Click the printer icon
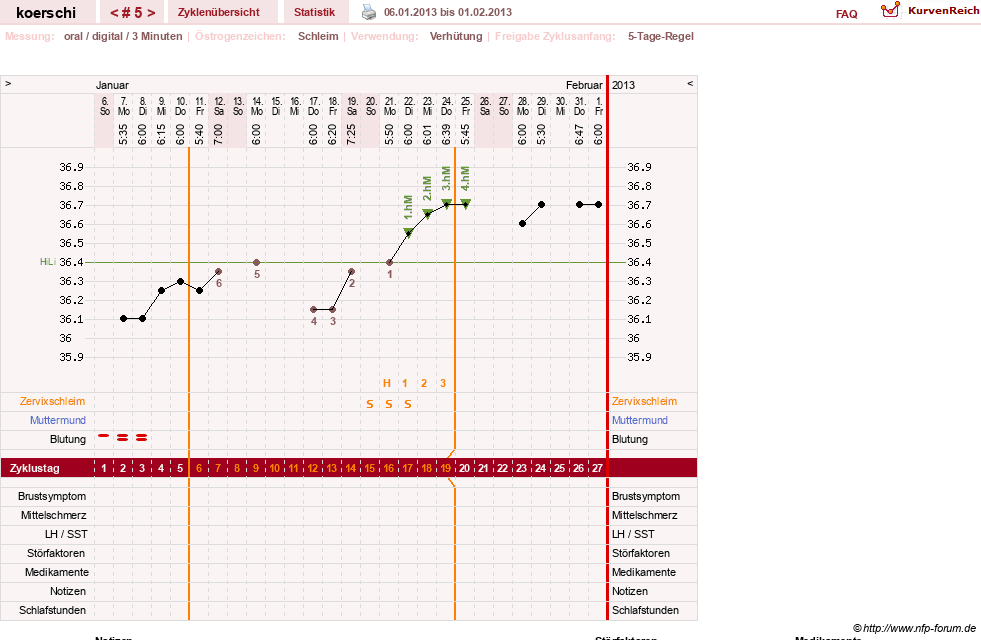This screenshot has width=981, height=640. [x=369, y=12]
